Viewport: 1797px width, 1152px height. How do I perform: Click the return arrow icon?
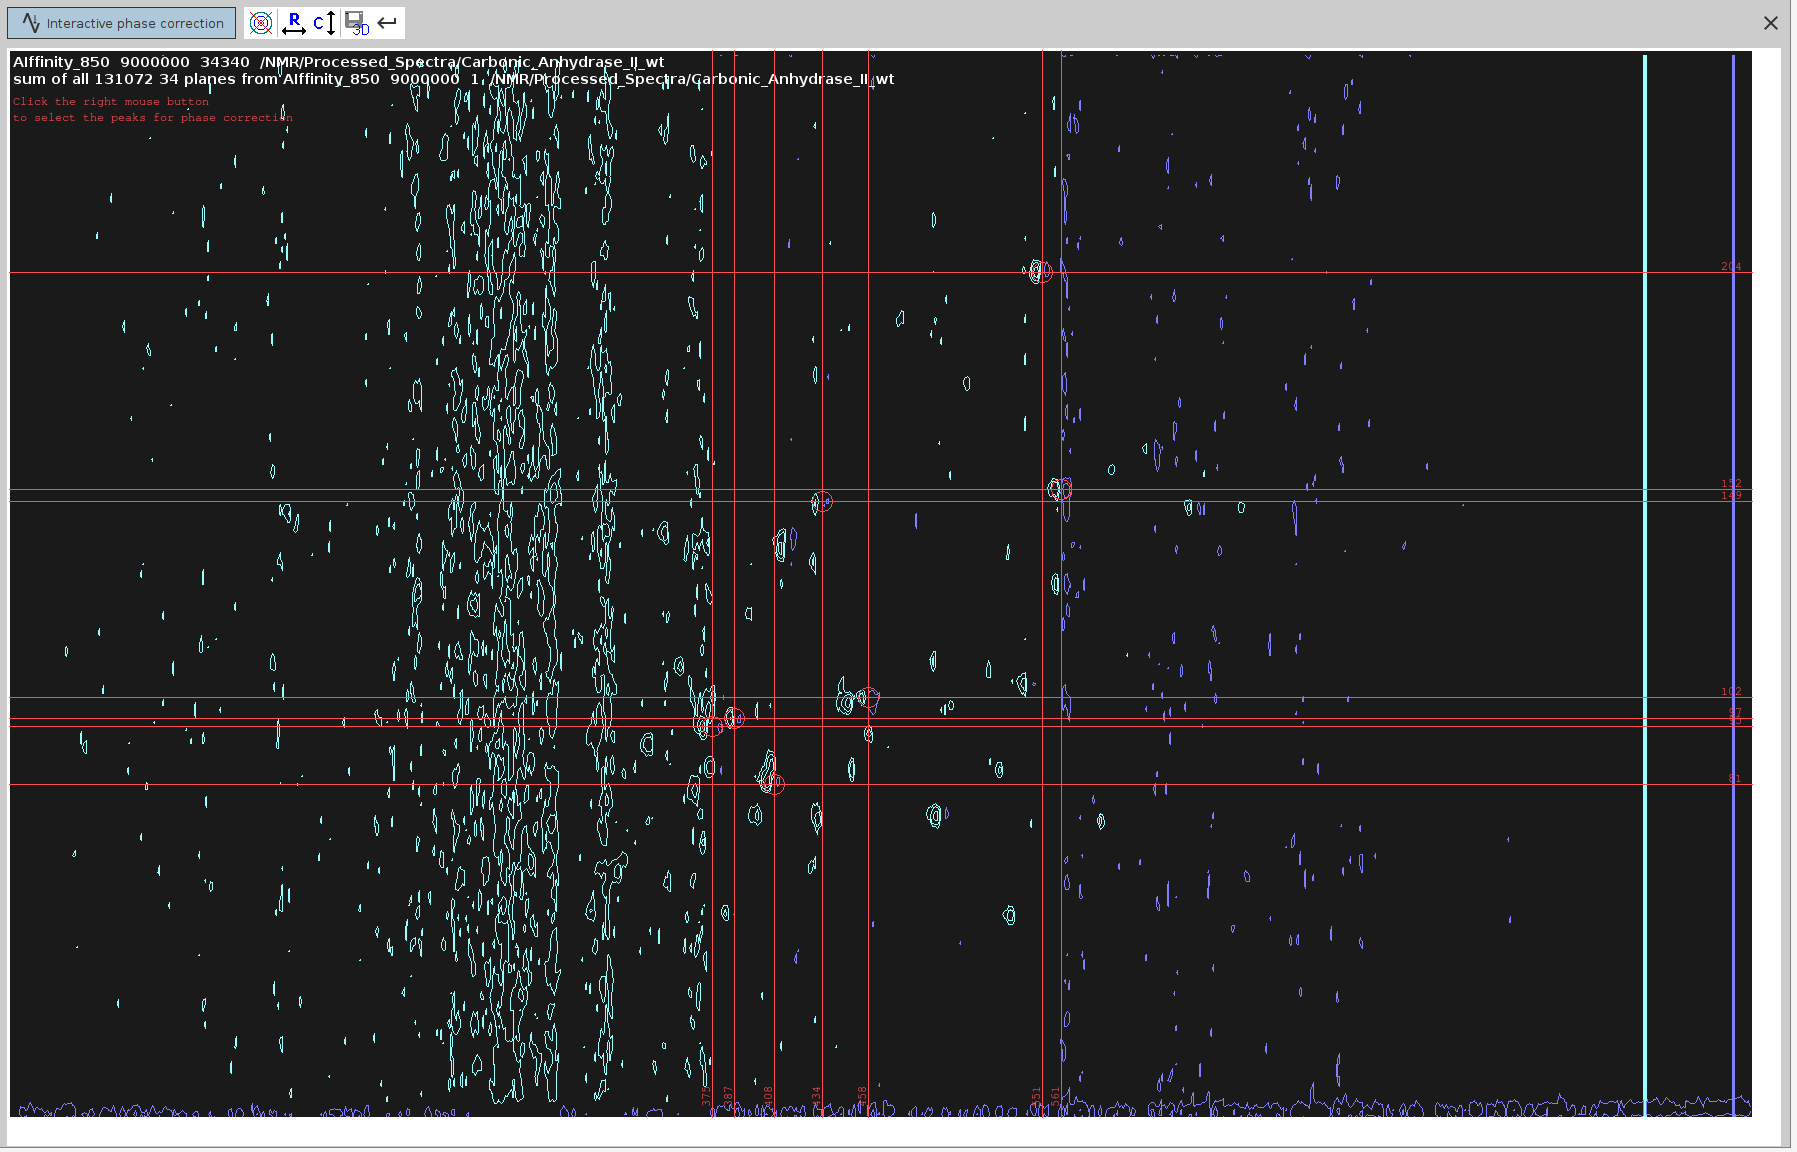[388, 23]
